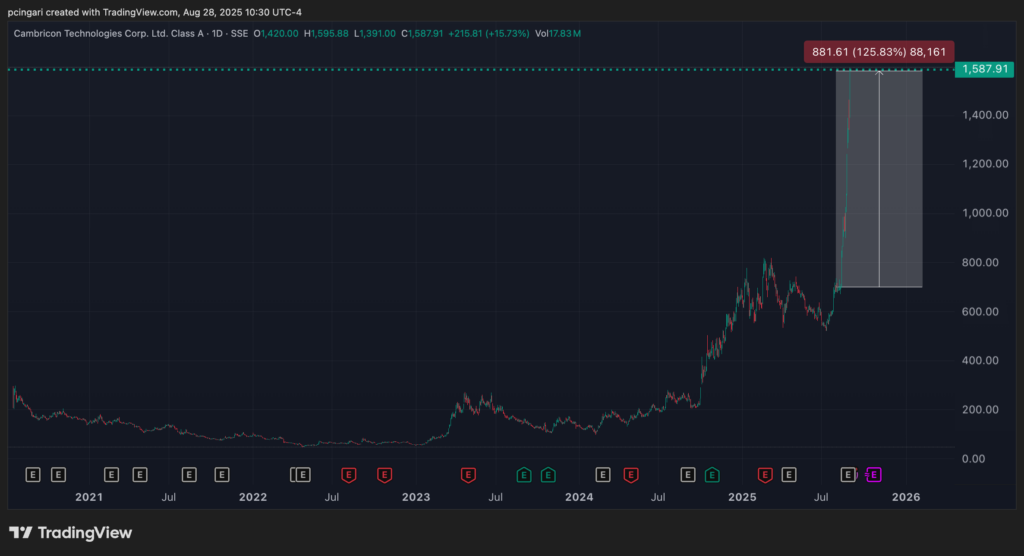Image resolution: width=1024 pixels, height=556 pixels.
Task: Open gray earnings marker just after 2024 label
Action: (x=603, y=475)
